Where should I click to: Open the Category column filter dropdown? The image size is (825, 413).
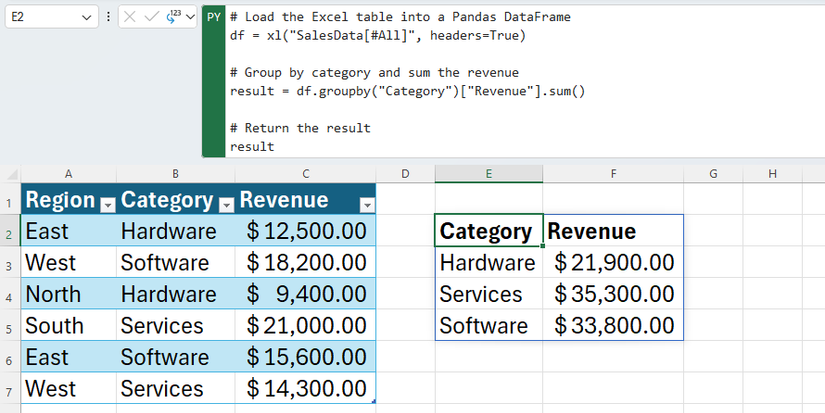(226, 204)
